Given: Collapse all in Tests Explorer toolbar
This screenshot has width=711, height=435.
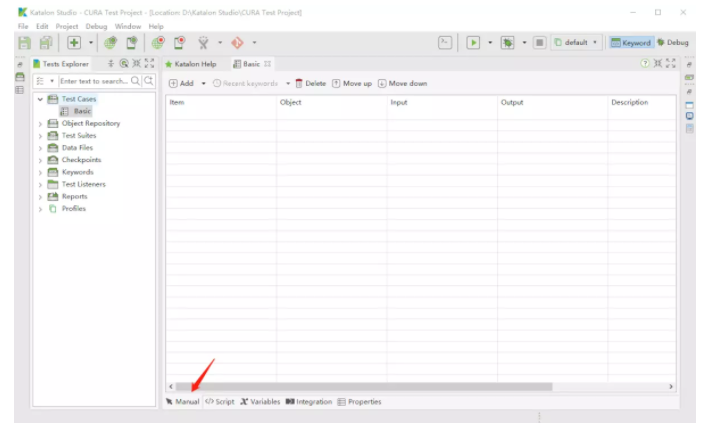Looking at the screenshot, I should tap(111, 64).
